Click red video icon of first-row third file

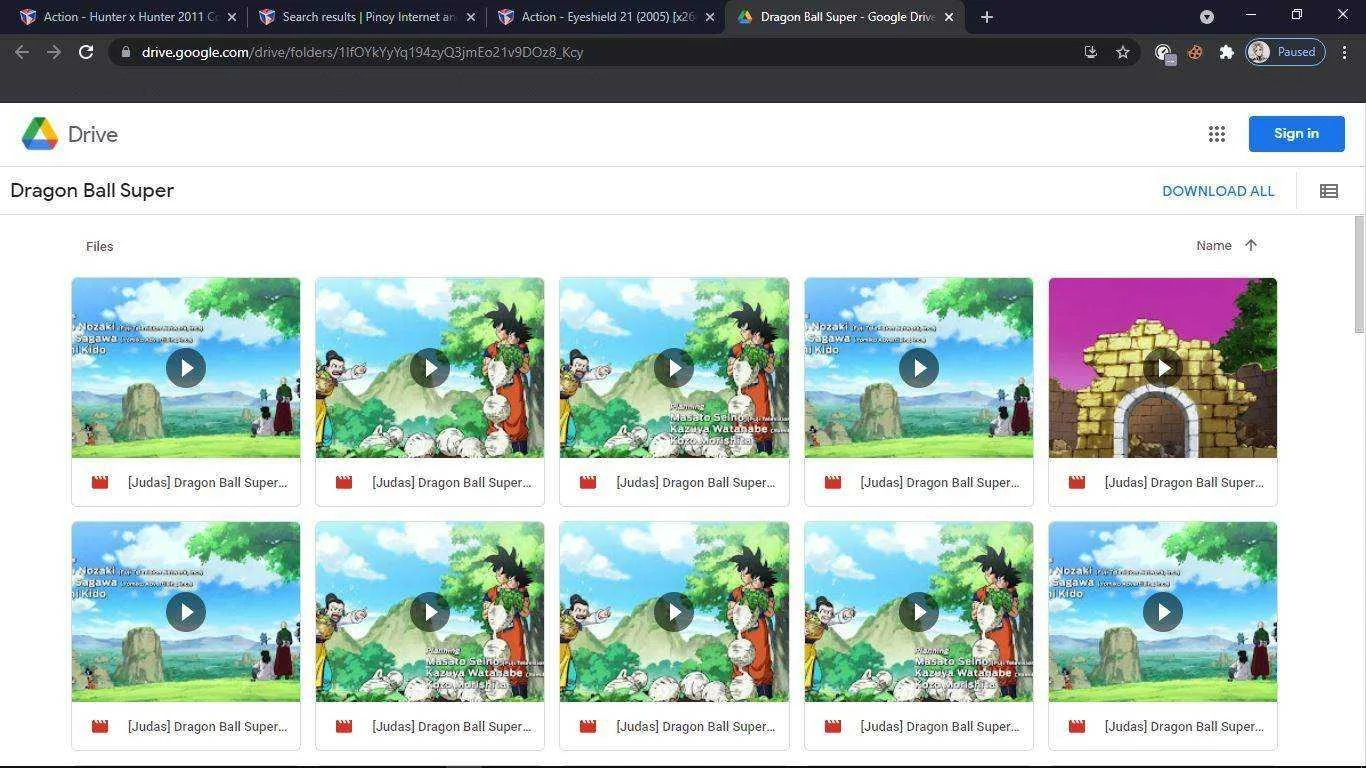coord(588,482)
